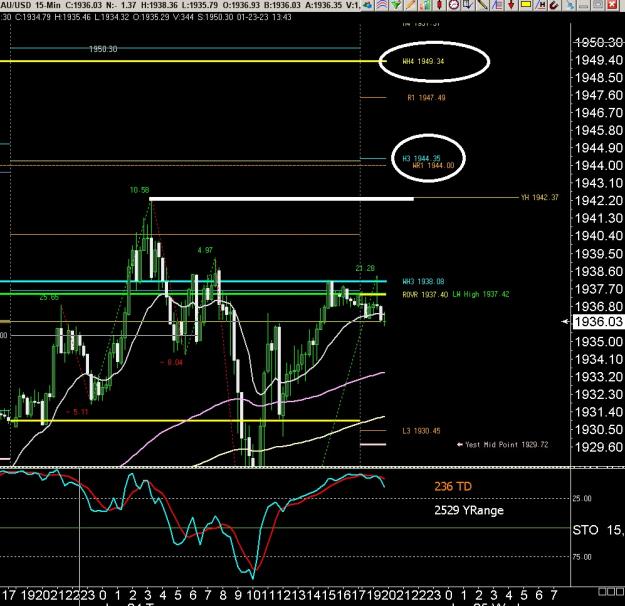The height and width of the screenshot is (606, 625).
Task: Click the LW High 1937.42 label
Action: [481, 295]
